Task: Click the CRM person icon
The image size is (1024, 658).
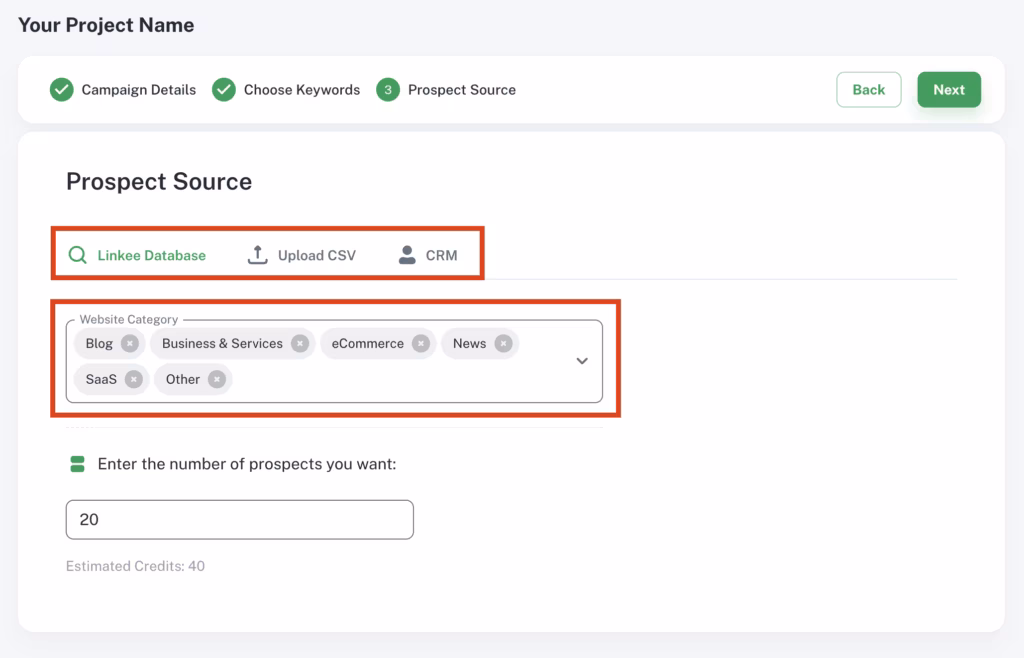Action: pyautogui.click(x=407, y=255)
